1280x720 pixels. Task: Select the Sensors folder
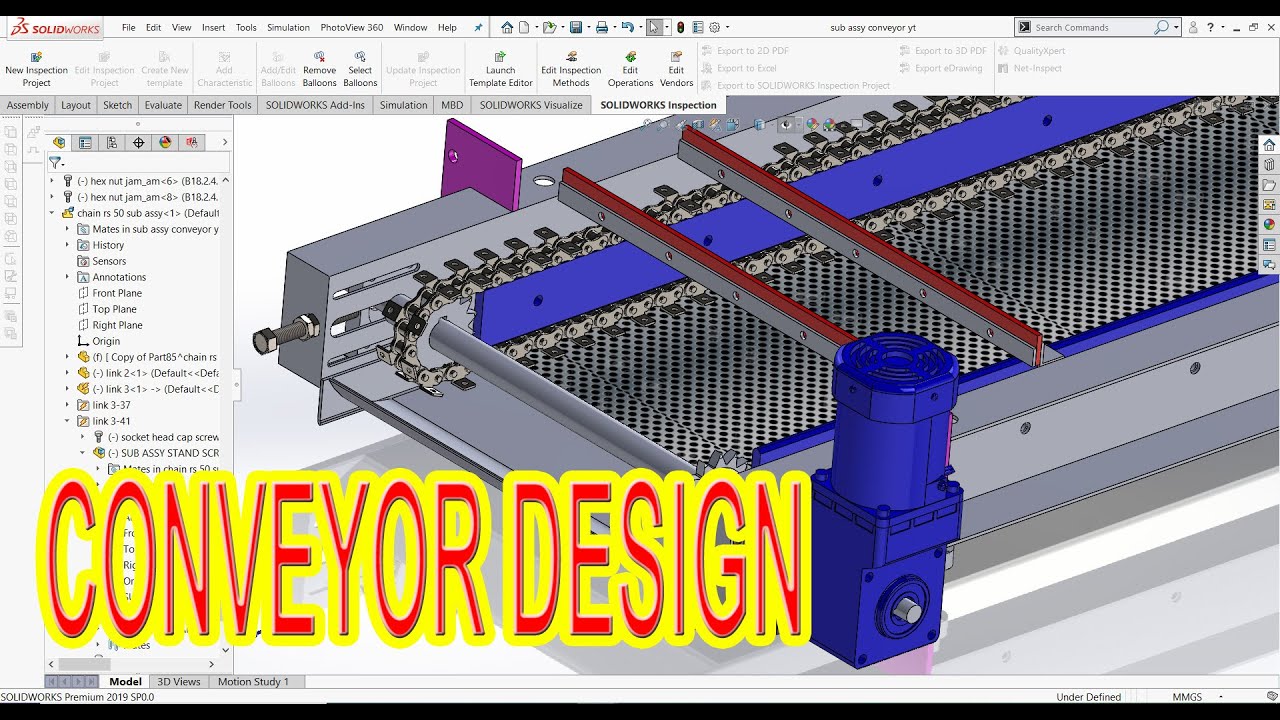(109, 261)
